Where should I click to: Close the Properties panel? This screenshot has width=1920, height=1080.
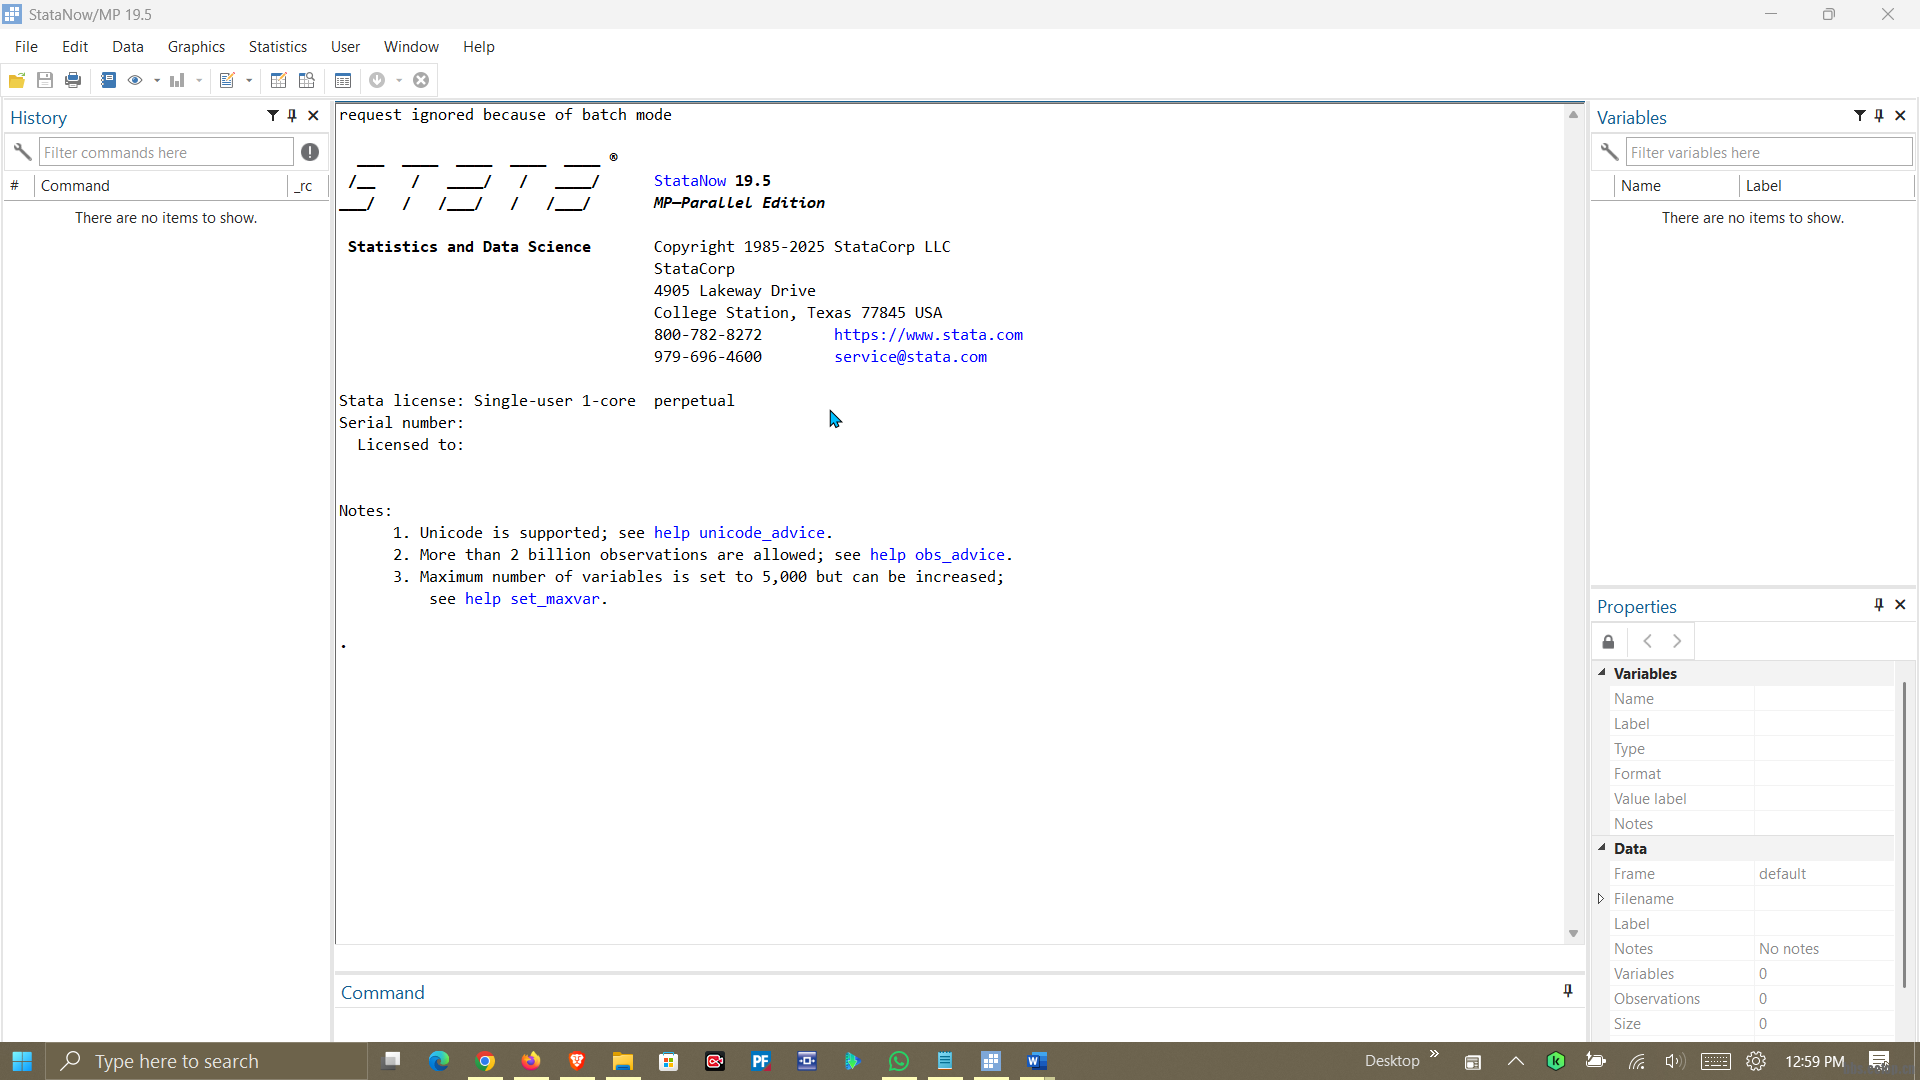[1900, 605]
